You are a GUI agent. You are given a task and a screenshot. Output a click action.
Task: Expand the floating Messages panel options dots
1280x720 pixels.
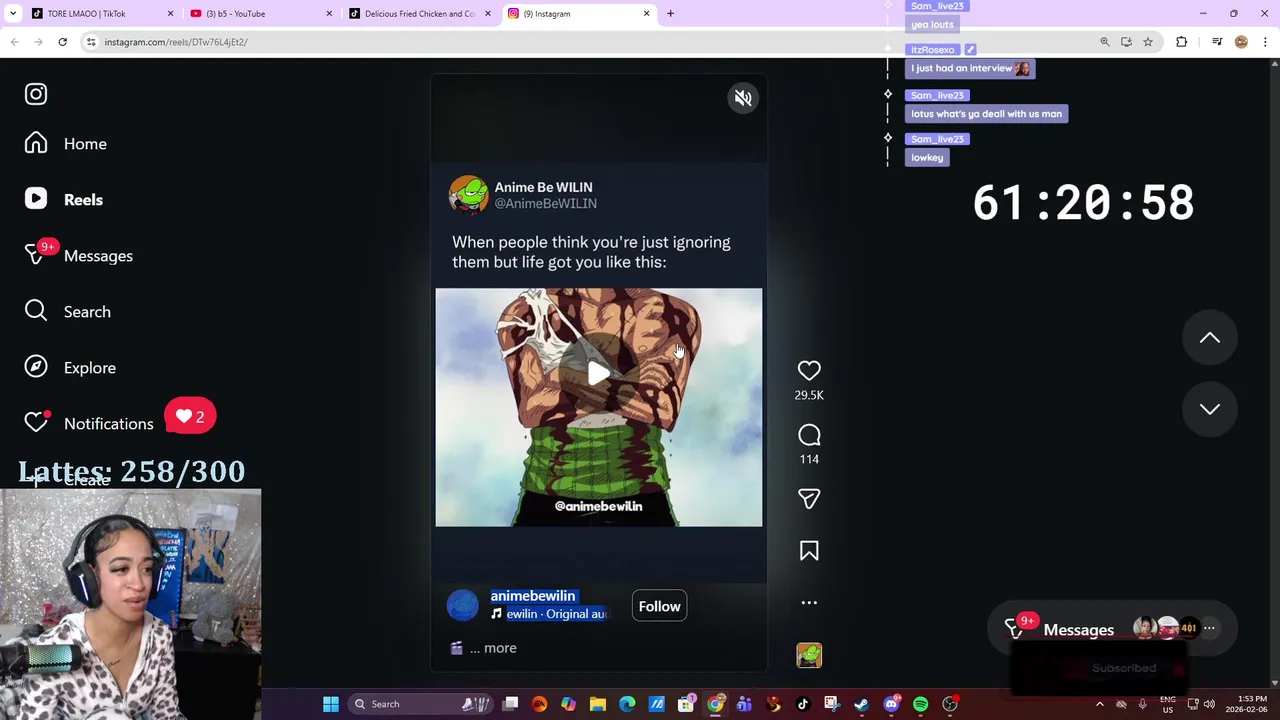[x=1209, y=629]
